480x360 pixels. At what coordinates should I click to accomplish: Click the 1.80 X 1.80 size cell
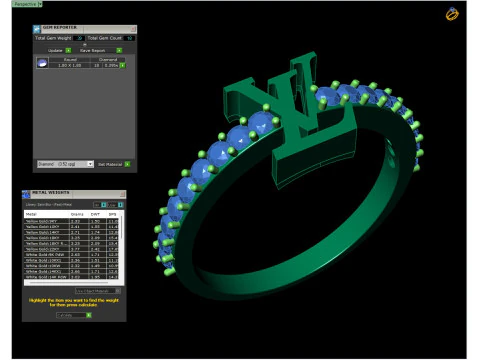coord(70,65)
